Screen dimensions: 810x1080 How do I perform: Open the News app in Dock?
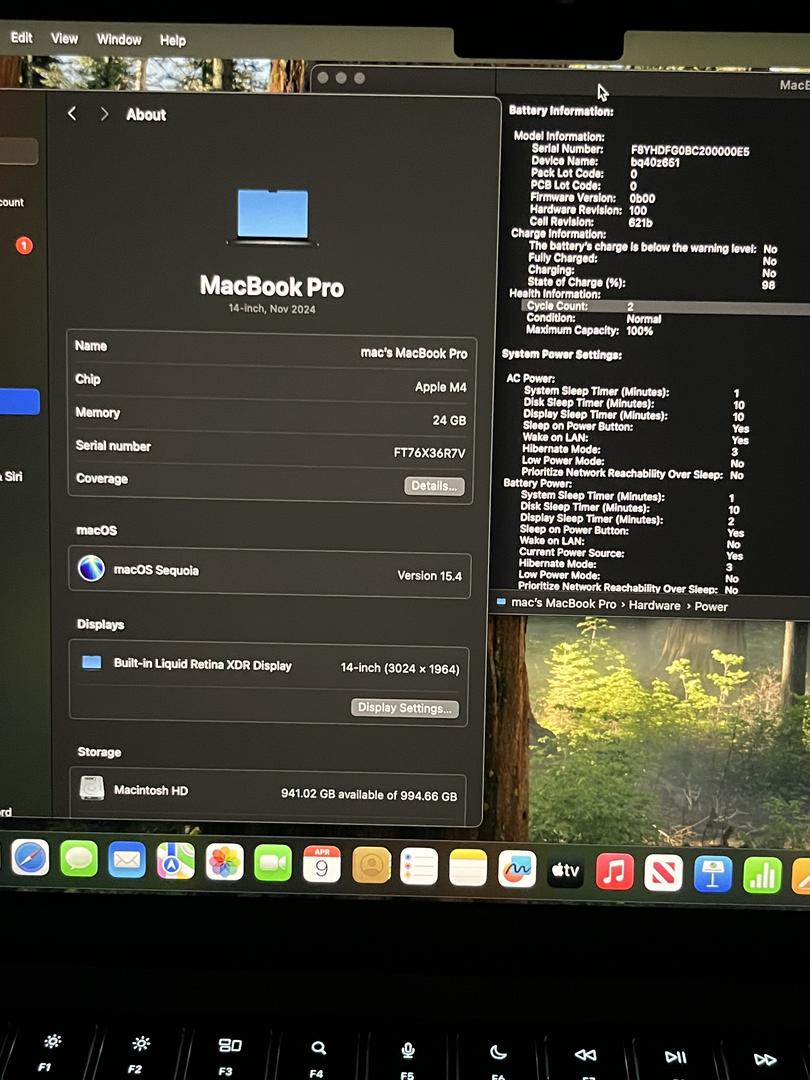(663, 873)
